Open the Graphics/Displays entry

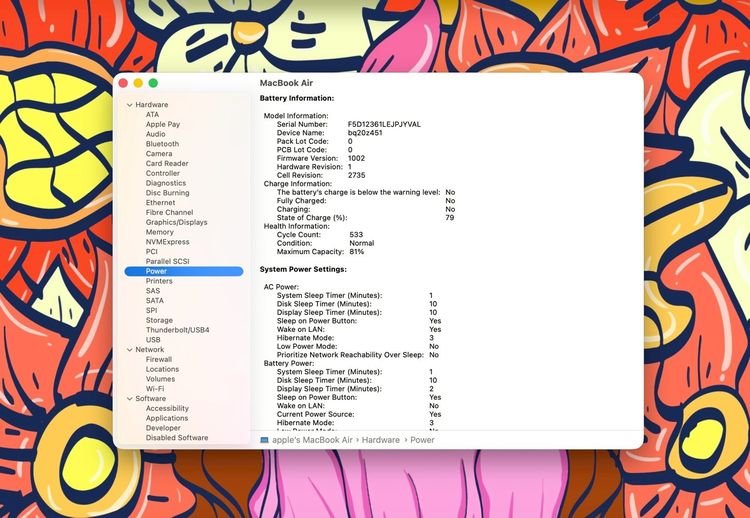176,222
